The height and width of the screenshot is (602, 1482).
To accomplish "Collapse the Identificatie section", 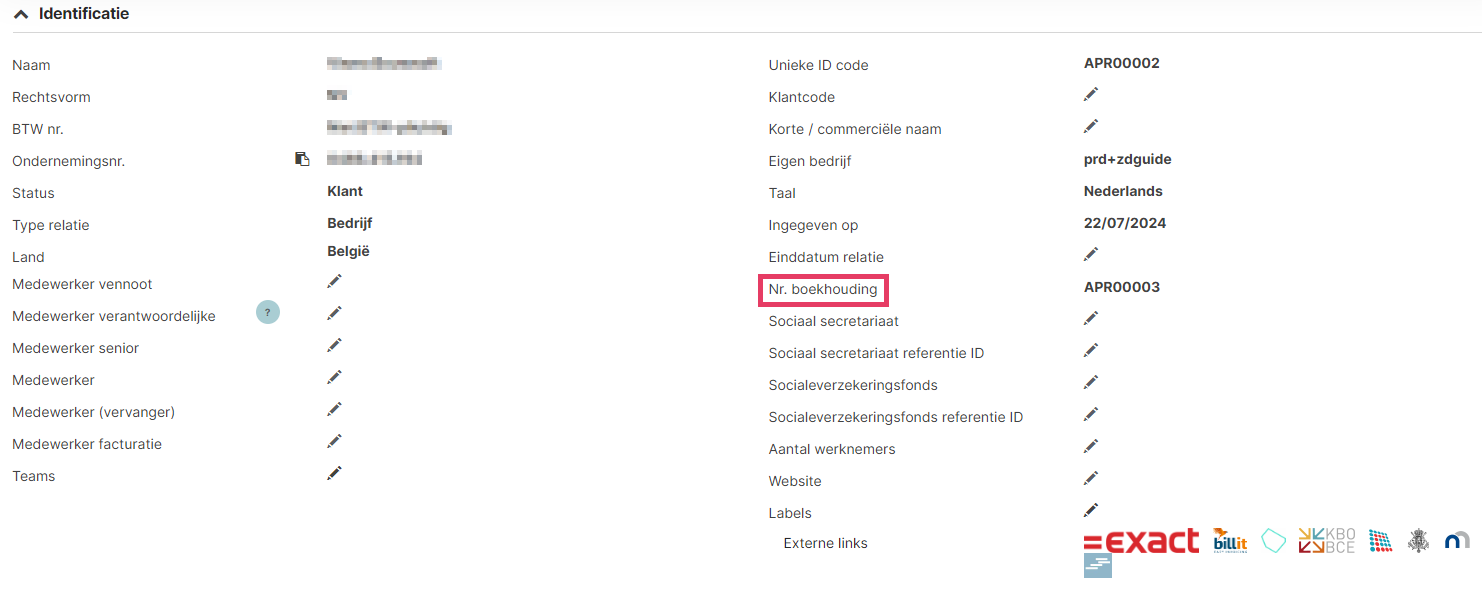I will point(21,15).
